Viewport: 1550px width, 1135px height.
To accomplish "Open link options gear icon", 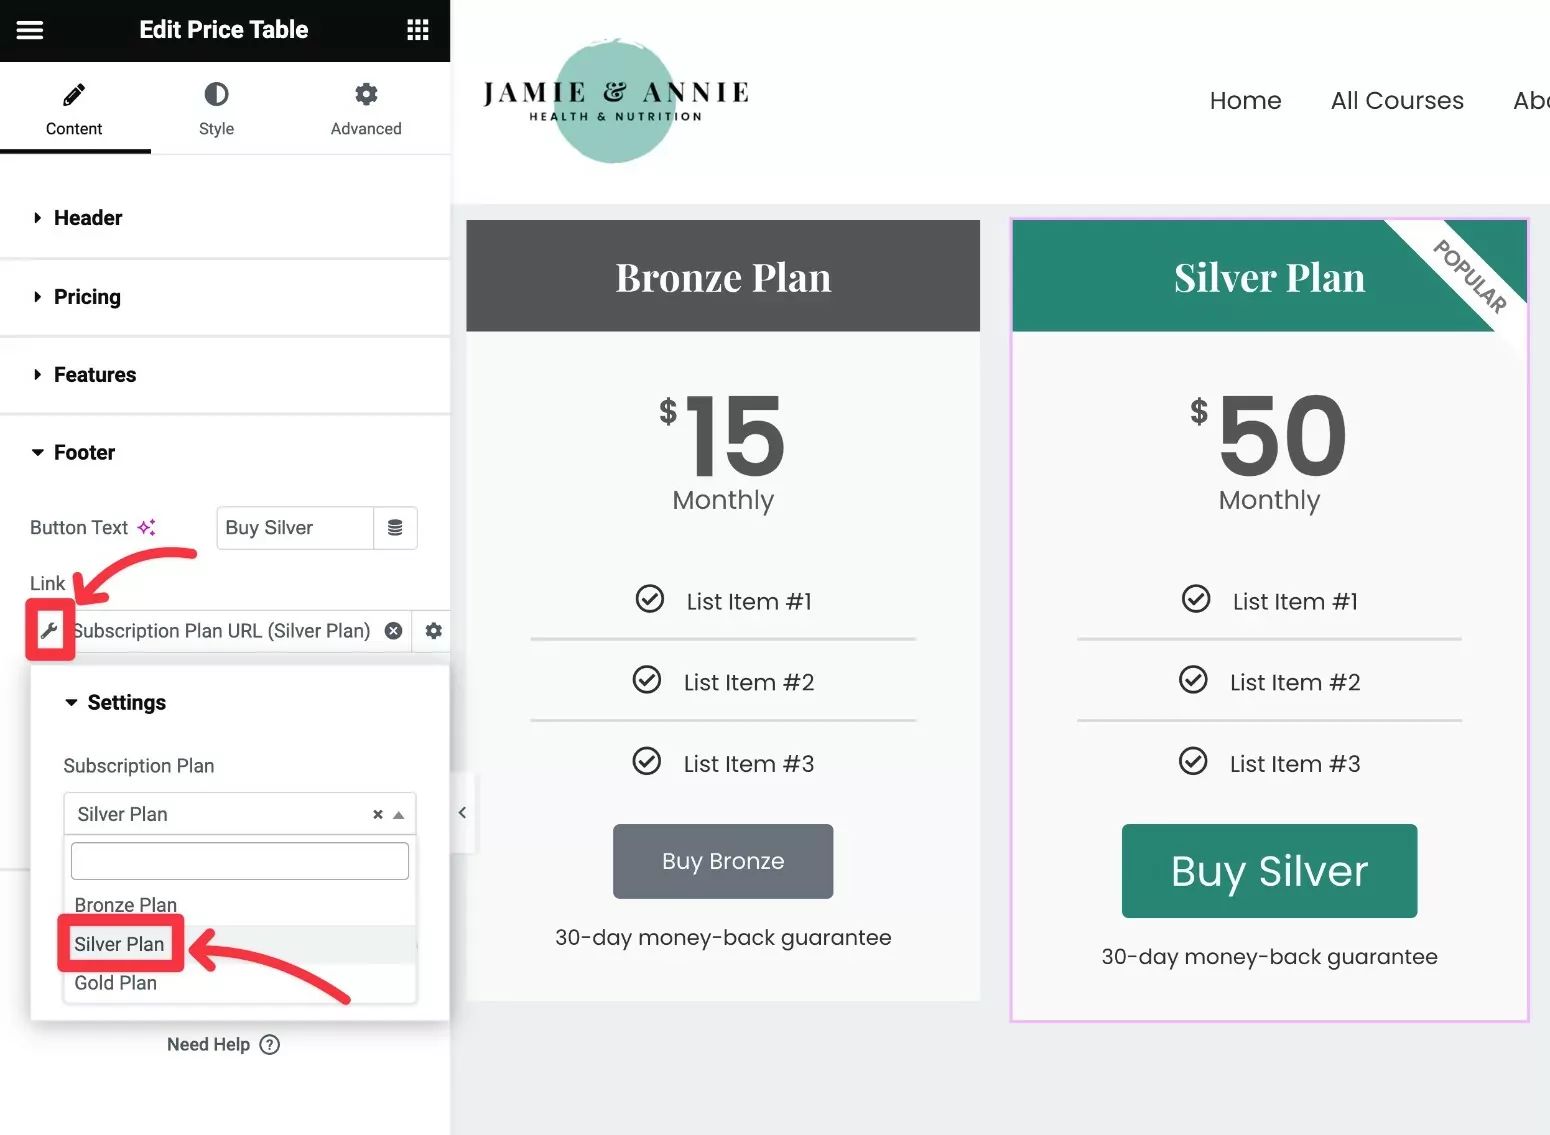I will 433,631.
